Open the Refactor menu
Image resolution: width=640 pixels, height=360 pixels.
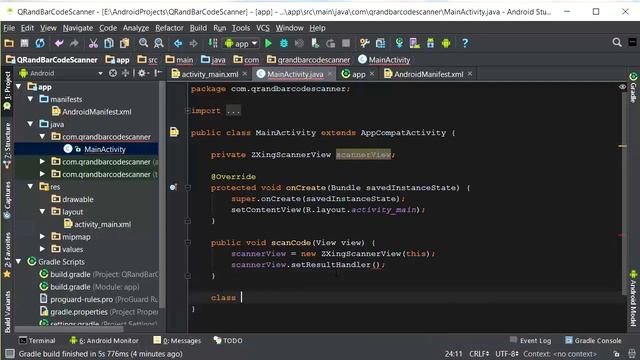click(169, 28)
